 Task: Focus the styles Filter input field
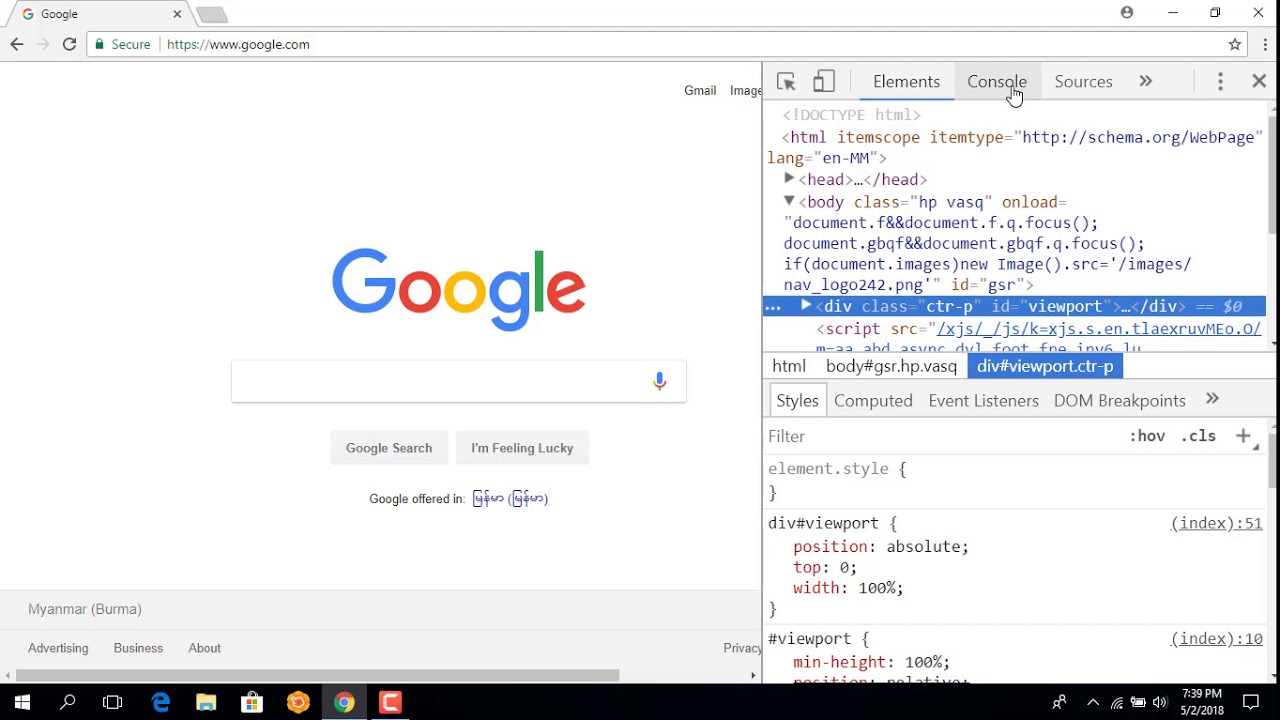coord(940,436)
